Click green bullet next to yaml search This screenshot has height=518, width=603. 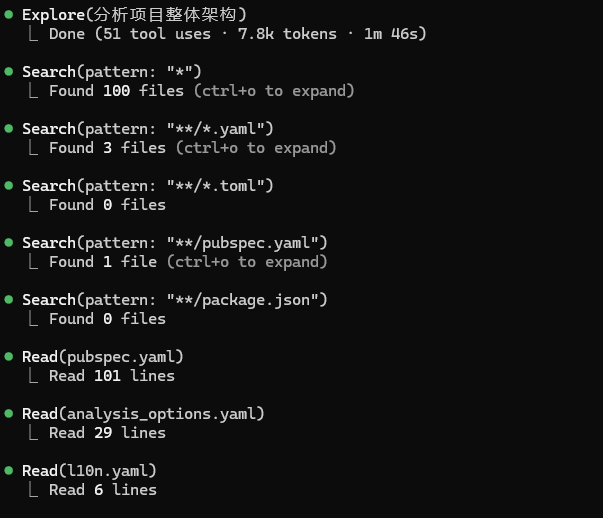9,128
